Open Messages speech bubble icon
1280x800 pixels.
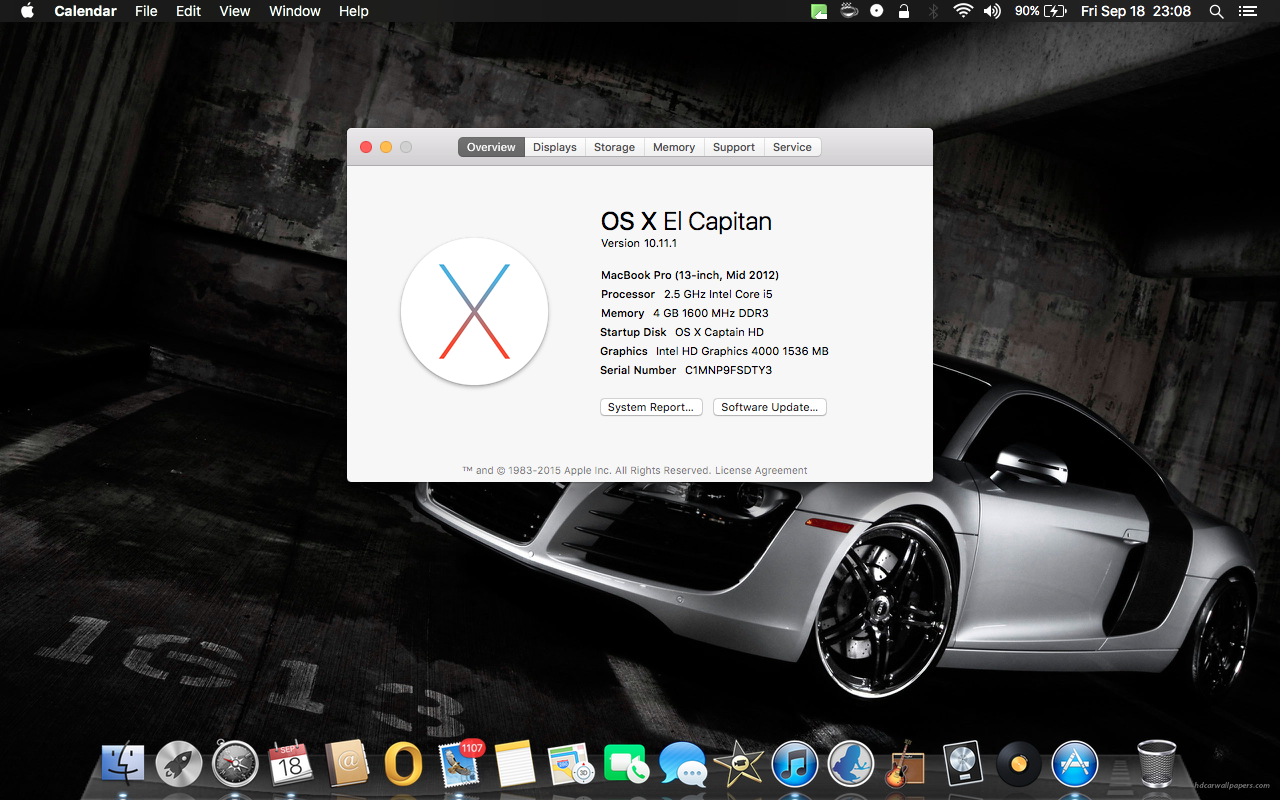point(683,765)
